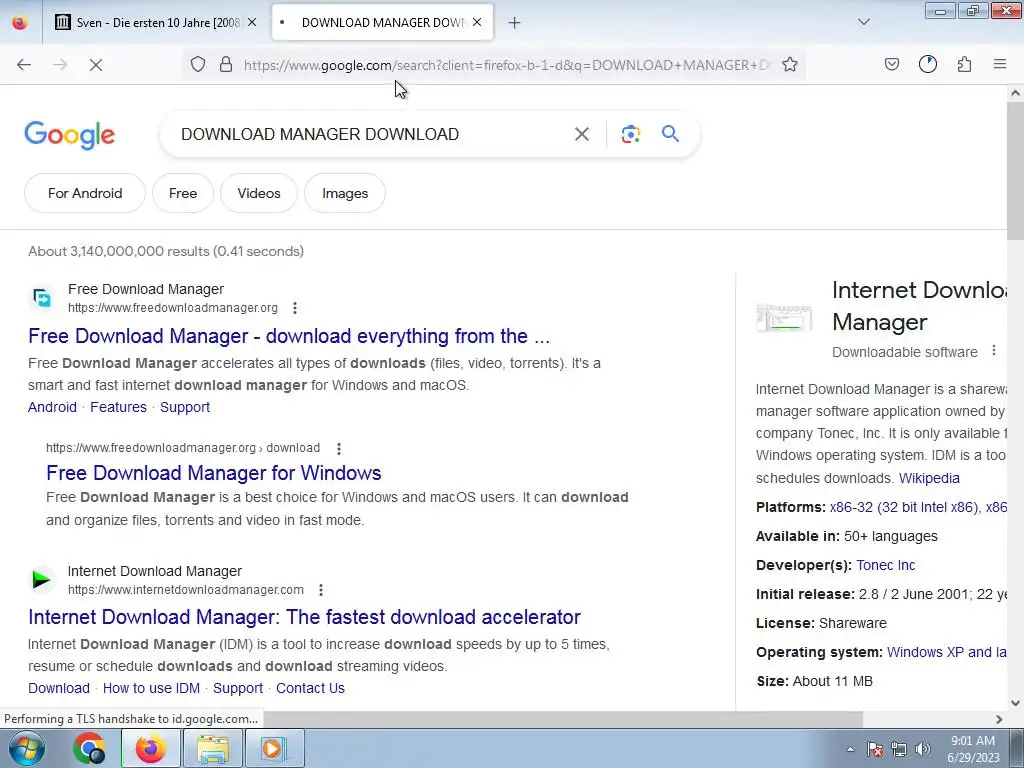Open freedownloadmanager.org result options menu
Screen dimensions: 1024x768
coord(295,308)
